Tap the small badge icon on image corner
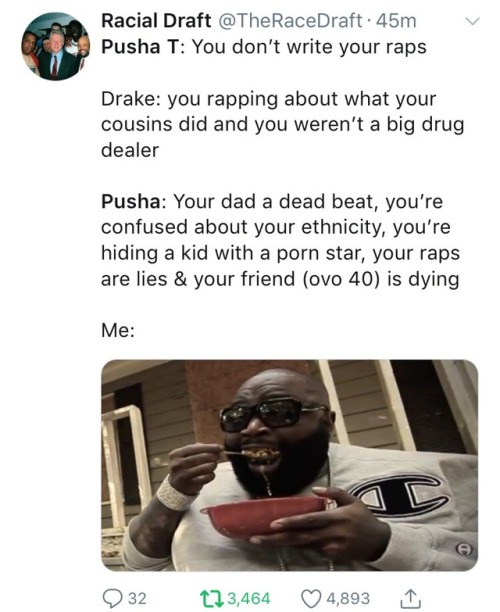Viewport: 500px width, 612px height. pyautogui.click(x=464, y=550)
